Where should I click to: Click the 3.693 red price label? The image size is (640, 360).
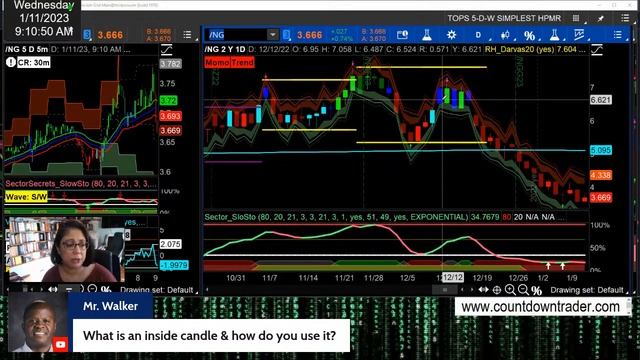point(170,116)
